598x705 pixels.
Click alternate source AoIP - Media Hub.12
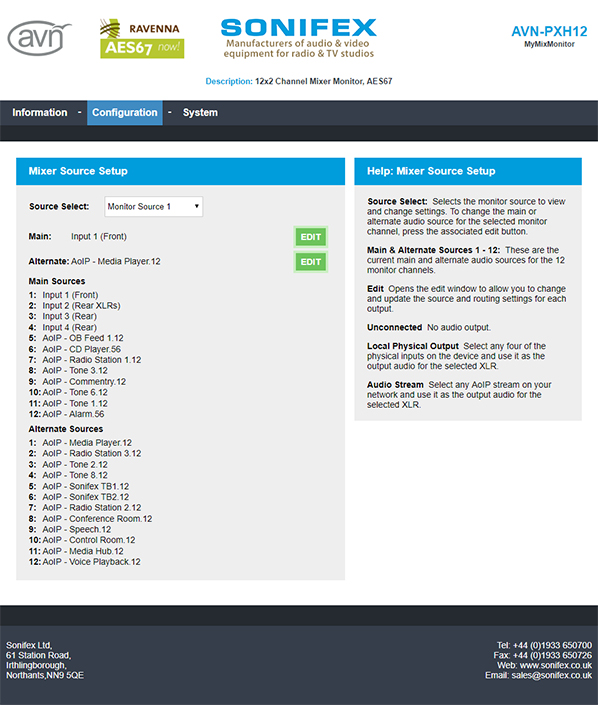coord(83,551)
